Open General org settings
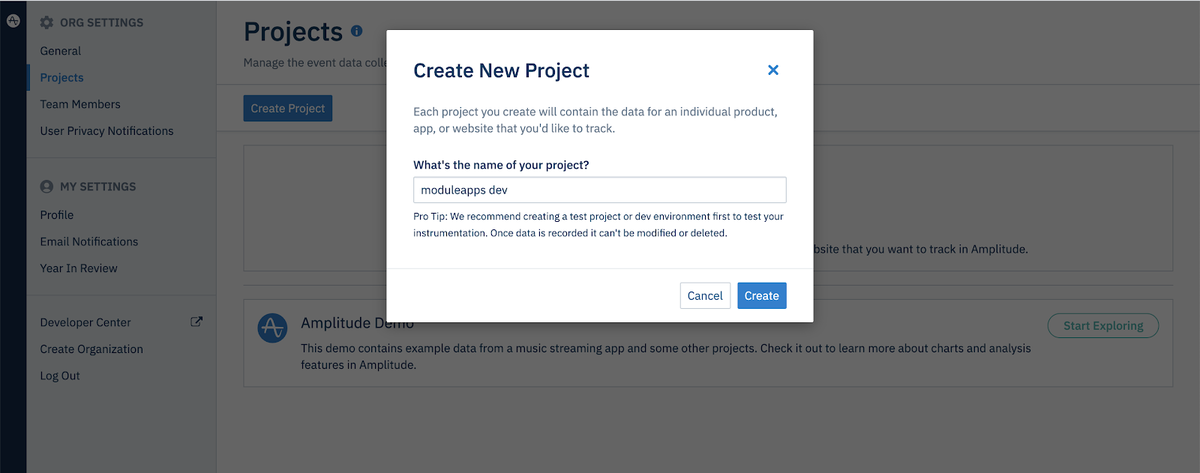The width and height of the screenshot is (1200, 473). coord(61,51)
